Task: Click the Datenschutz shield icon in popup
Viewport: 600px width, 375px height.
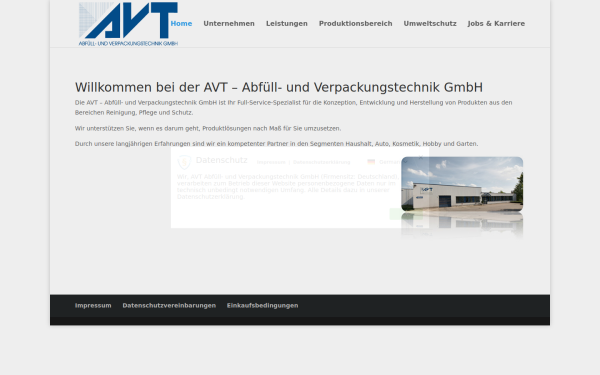Action: [184, 162]
